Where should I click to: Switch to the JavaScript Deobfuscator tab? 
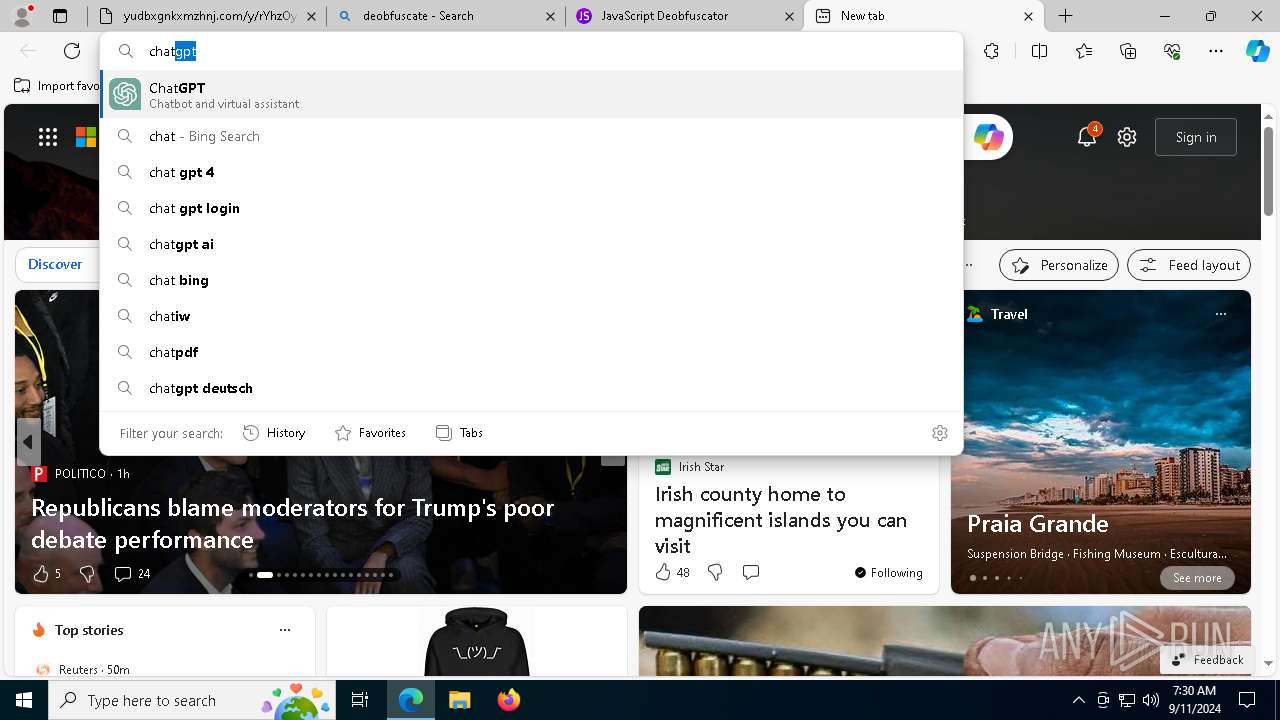coord(685,16)
